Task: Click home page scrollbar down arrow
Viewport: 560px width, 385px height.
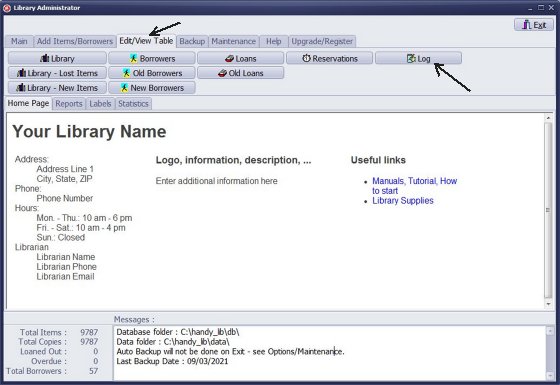Action: point(548,304)
